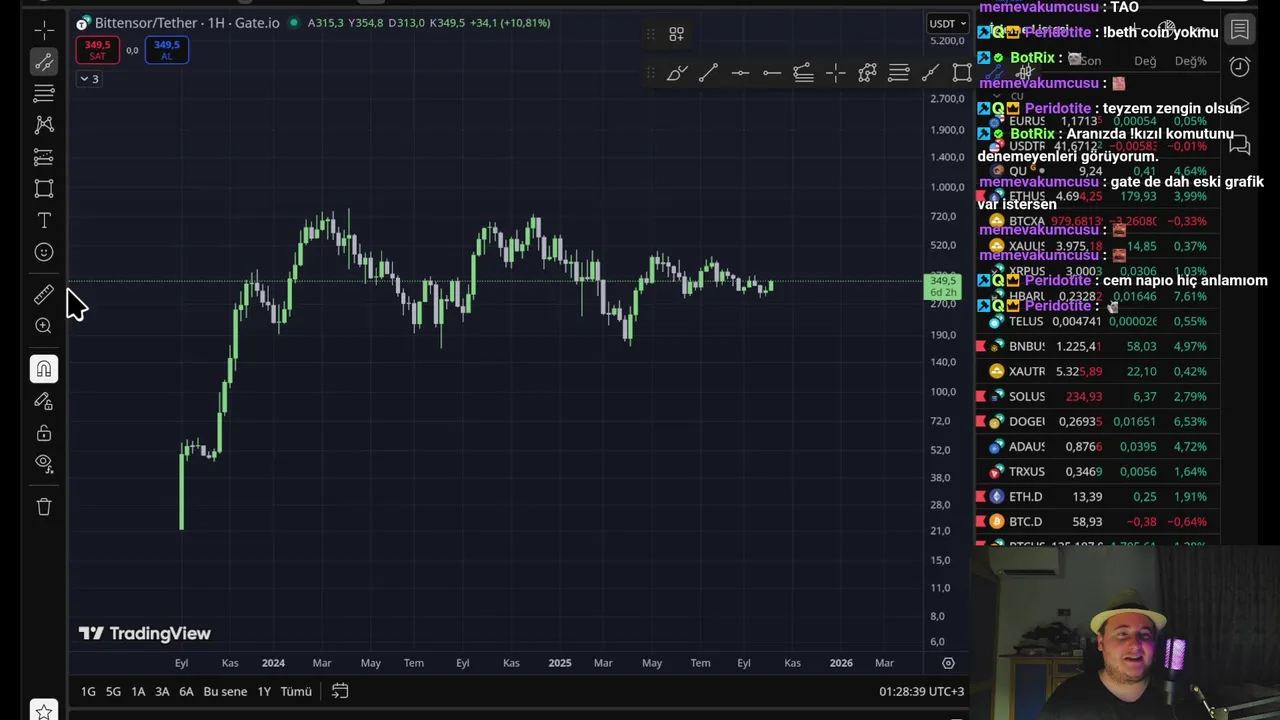Open the USDT currency dropdown
Viewport: 1280px width, 720px height.
pyautogui.click(x=948, y=23)
